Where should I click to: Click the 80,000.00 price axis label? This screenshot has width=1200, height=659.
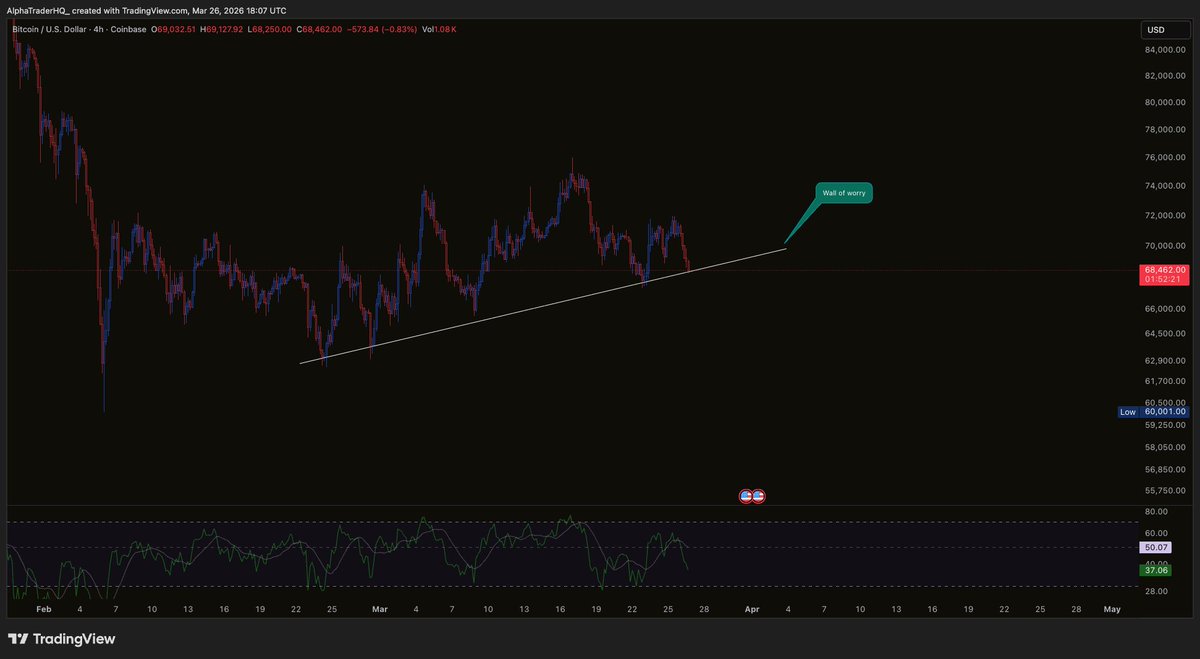pyautogui.click(x=1165, y=102)
